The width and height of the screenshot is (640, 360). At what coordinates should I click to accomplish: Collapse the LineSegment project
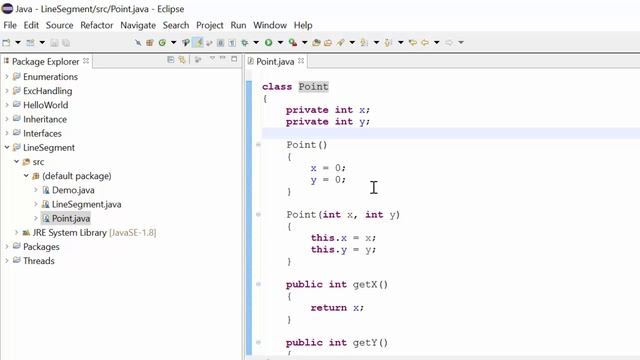click(x=7, y=147)
